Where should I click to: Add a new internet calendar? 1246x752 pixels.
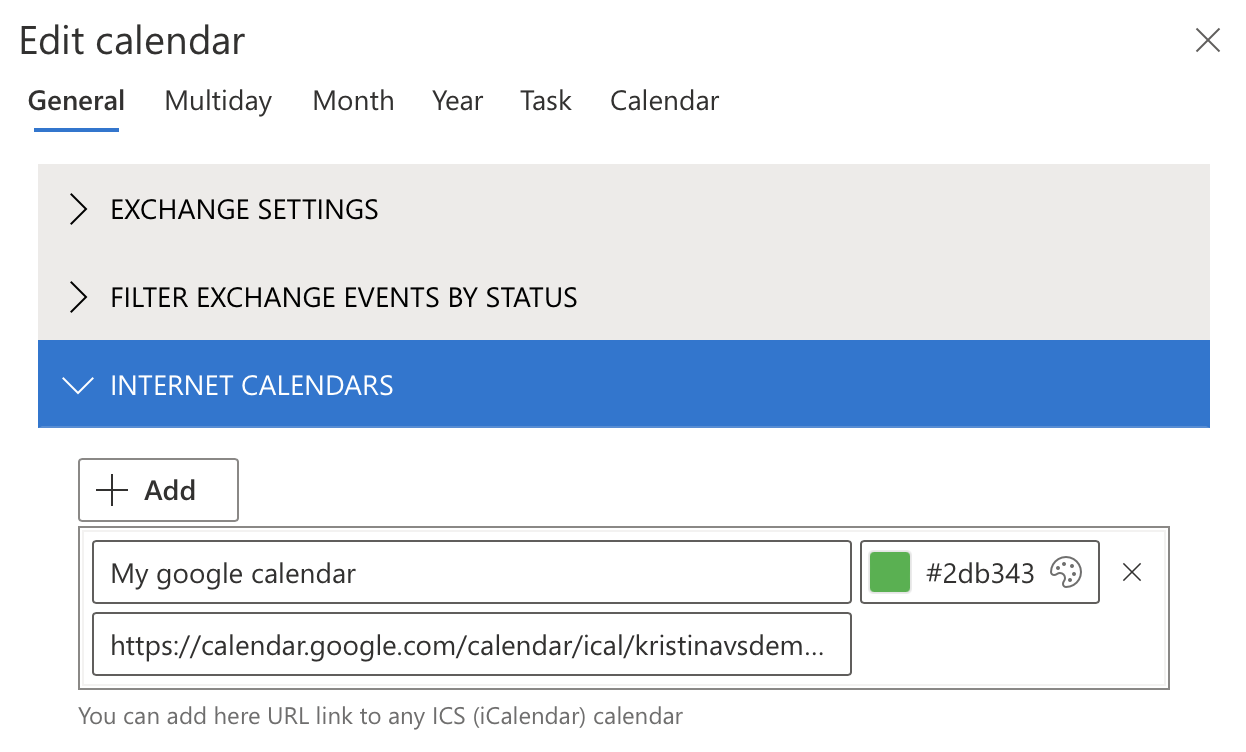coord(158,490)
